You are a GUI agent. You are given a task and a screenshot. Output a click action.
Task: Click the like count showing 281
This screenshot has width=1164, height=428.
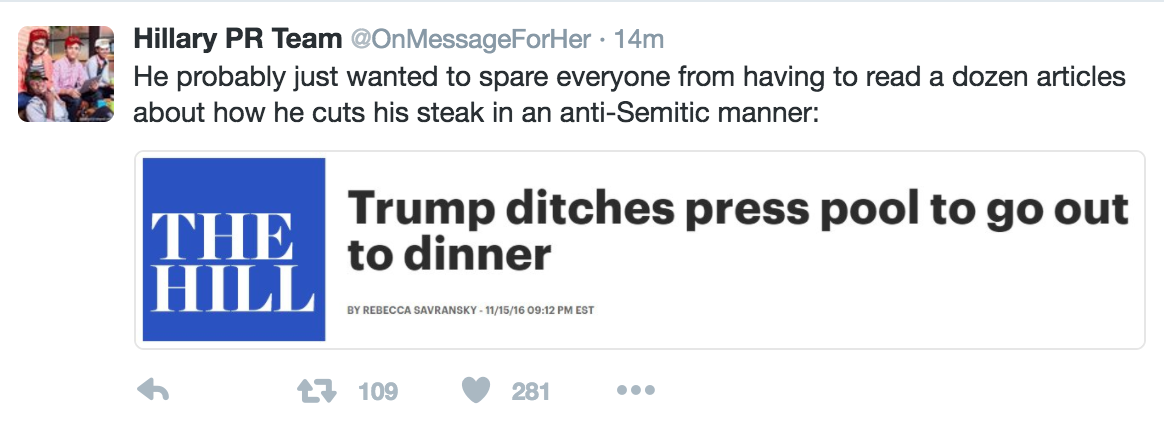531,391
